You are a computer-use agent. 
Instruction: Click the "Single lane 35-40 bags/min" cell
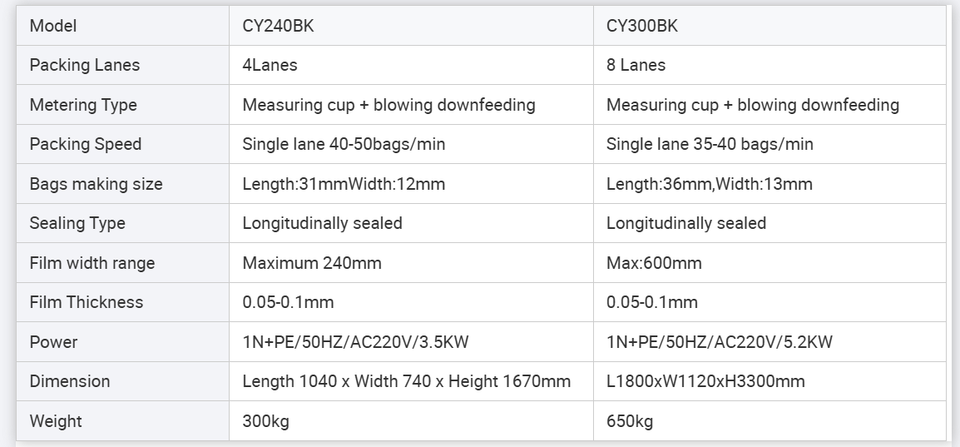[x=710, y=144]
